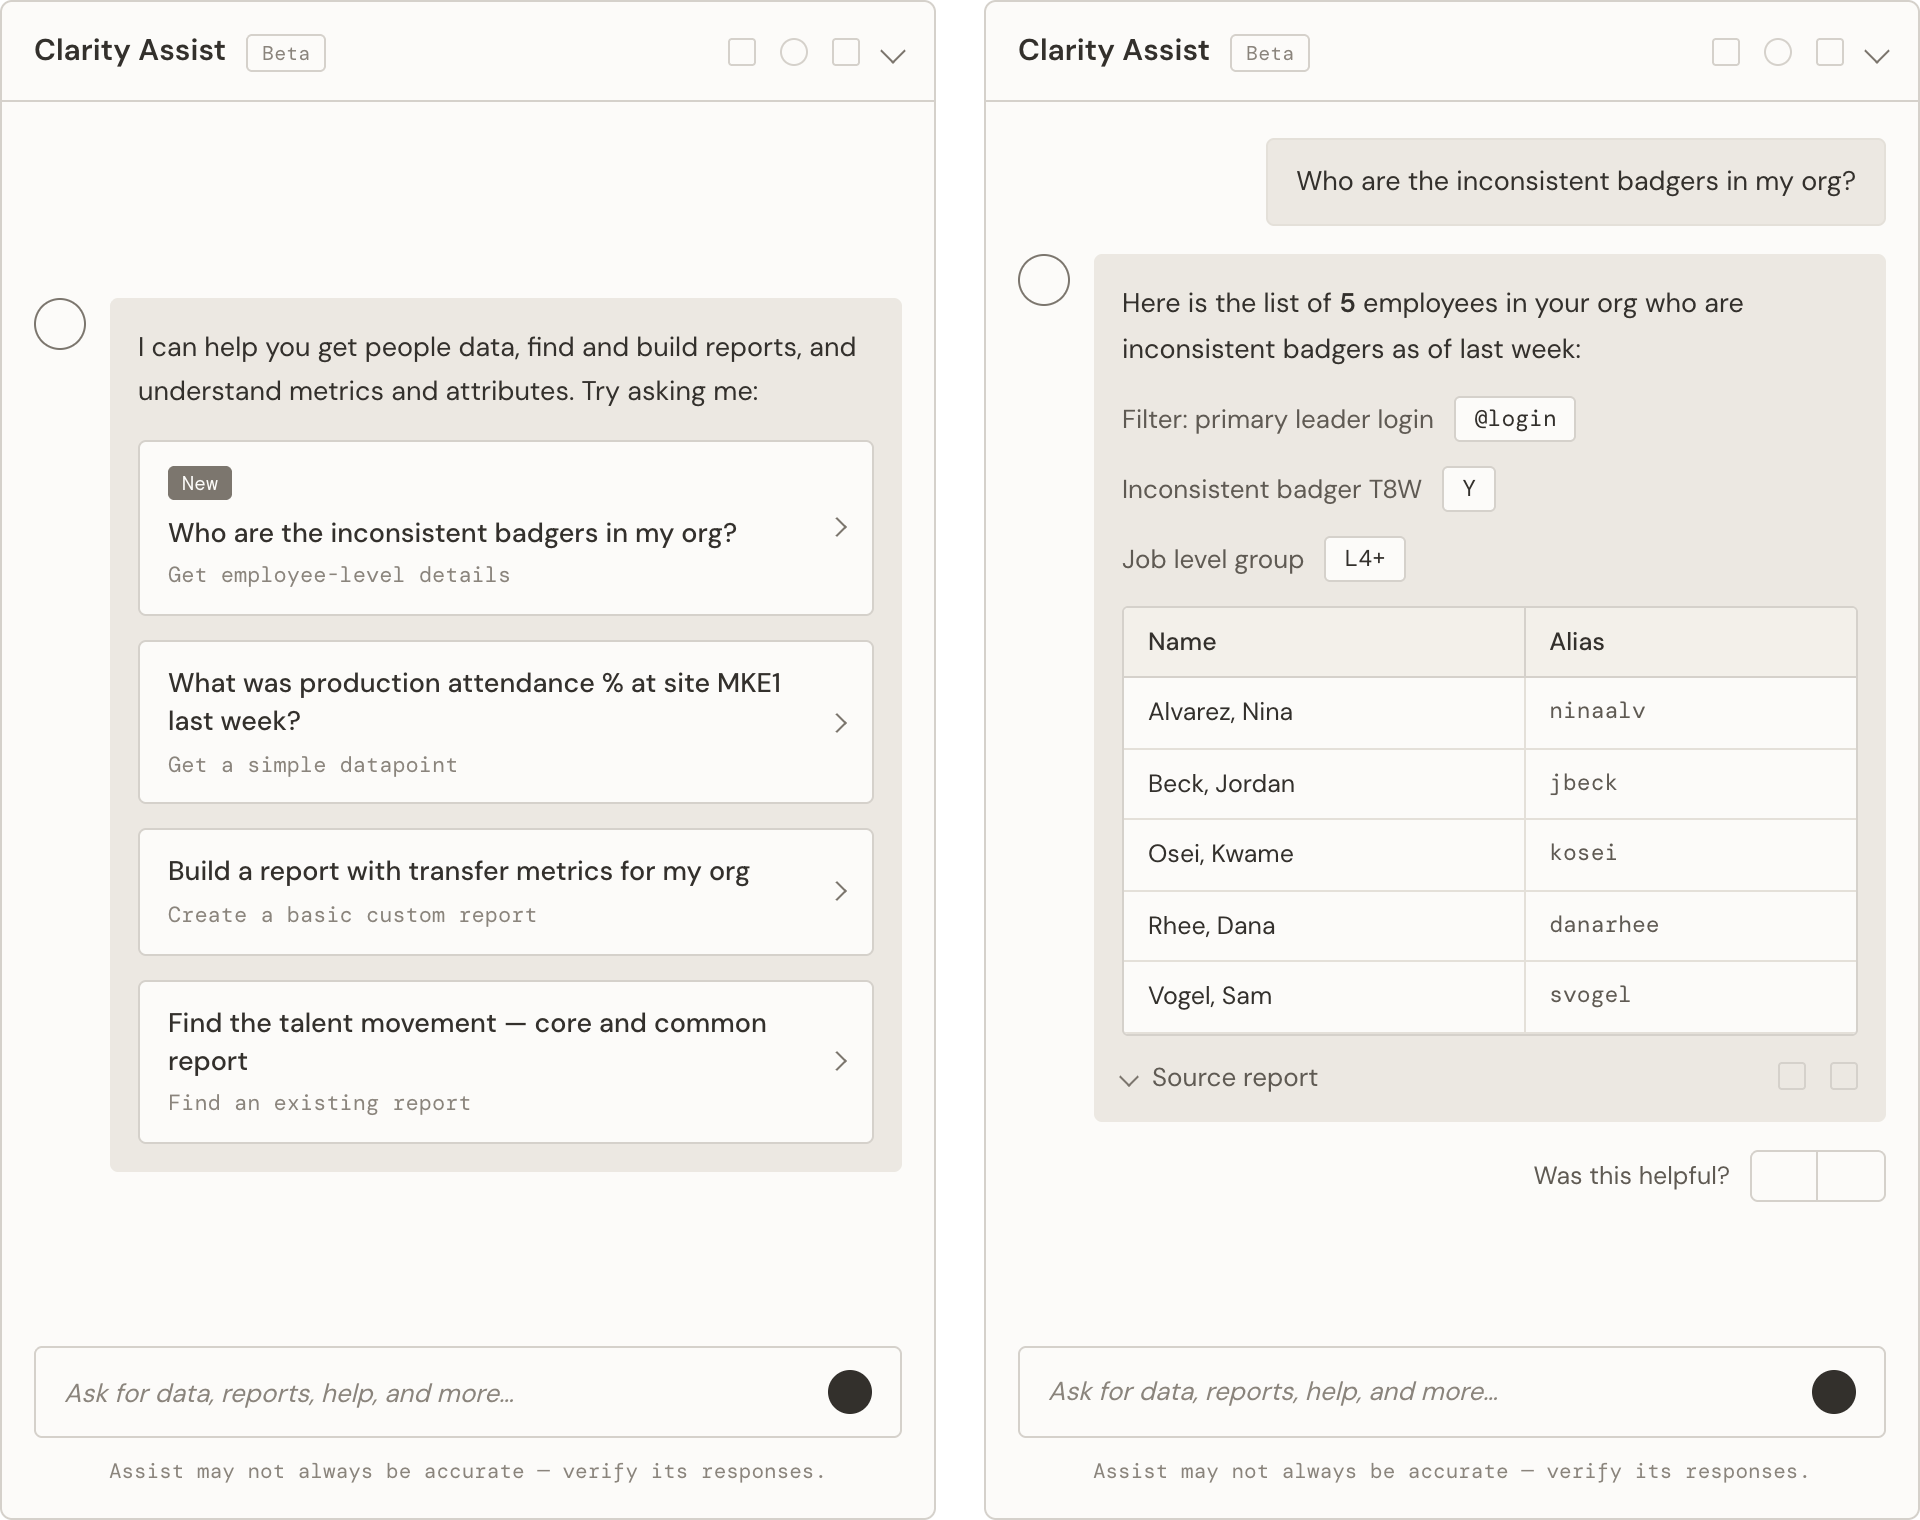Open the chevron on the MKE1 attendance suggestion
The height and width of the screenshot is (1520, 1920).
click(841, 723)
